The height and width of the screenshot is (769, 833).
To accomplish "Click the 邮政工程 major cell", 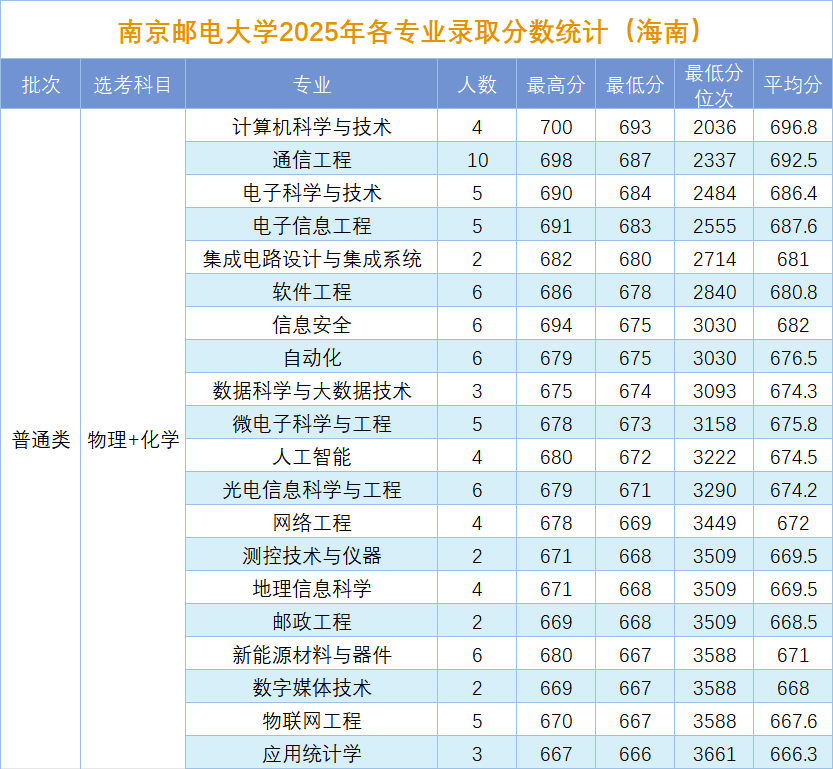I will (311, 621).
